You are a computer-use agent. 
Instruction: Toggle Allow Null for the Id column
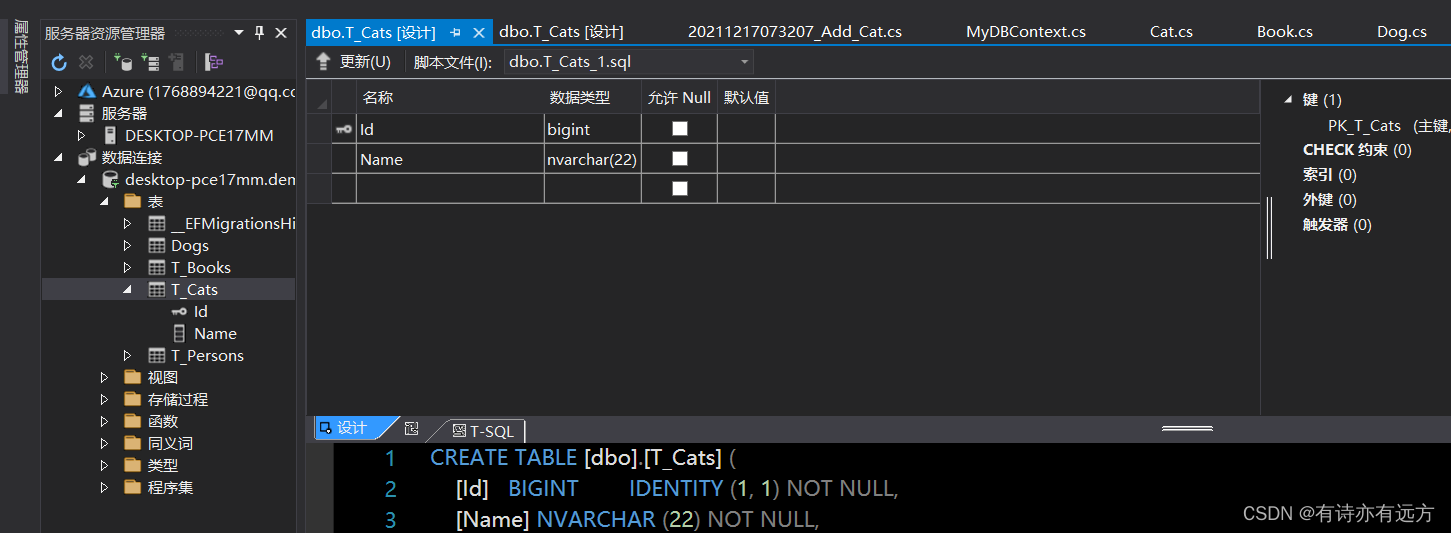click(x=680, y=129)
